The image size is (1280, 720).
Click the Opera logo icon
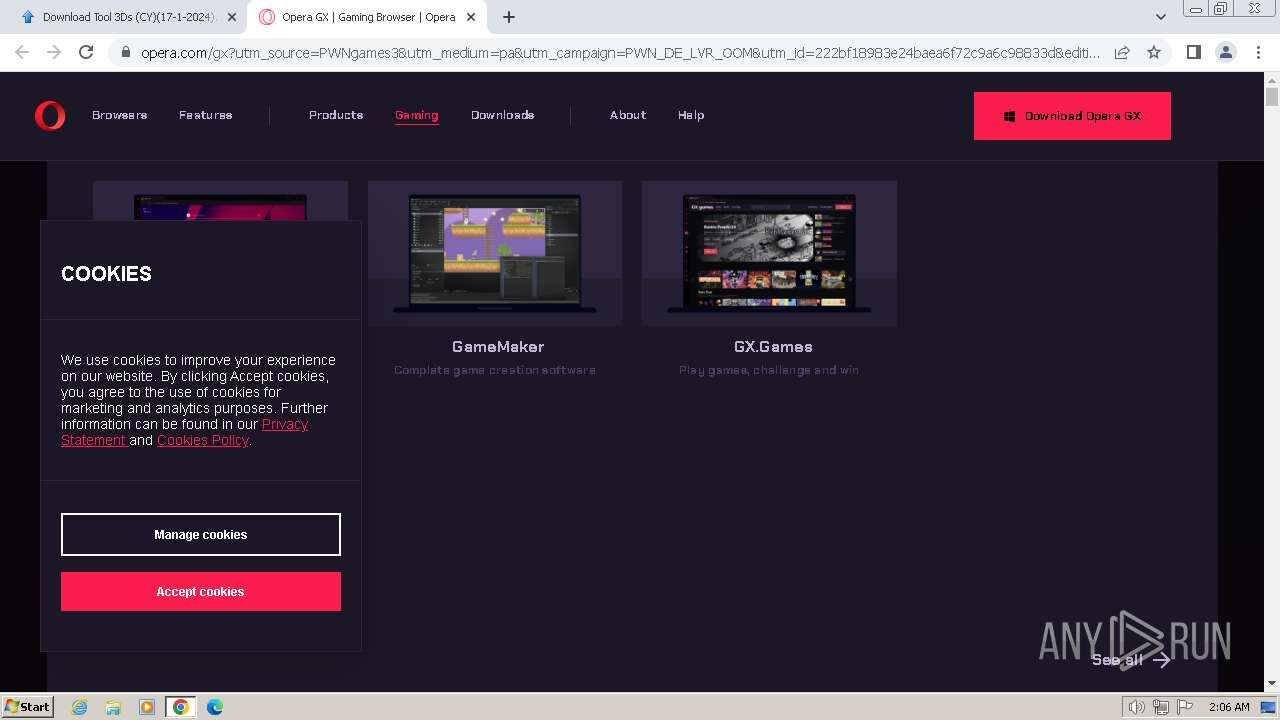click(49, 116)
